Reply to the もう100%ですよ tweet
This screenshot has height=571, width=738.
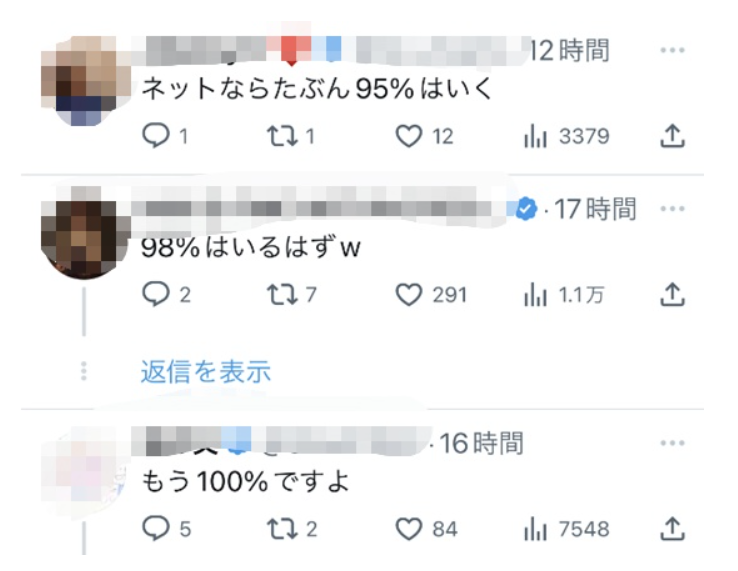pyautogui.click(x=166, y=528)
